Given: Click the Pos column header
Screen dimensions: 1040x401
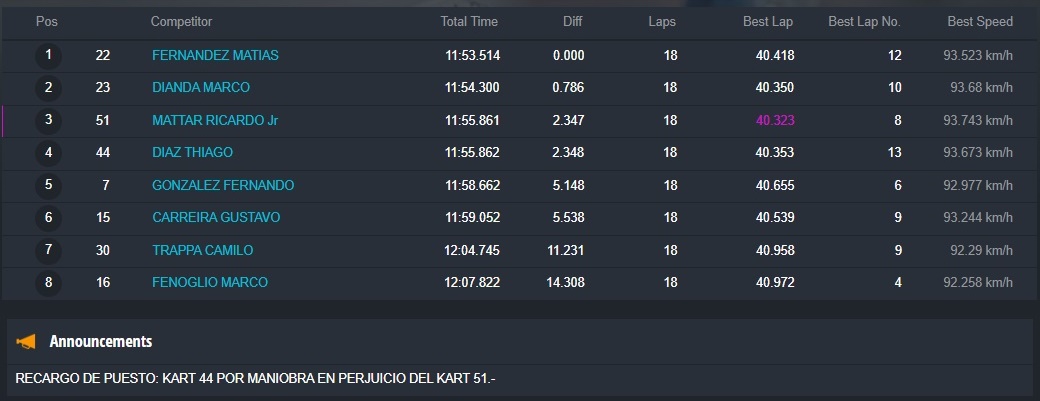Looking at the screenshot, I should pos(46,22).
